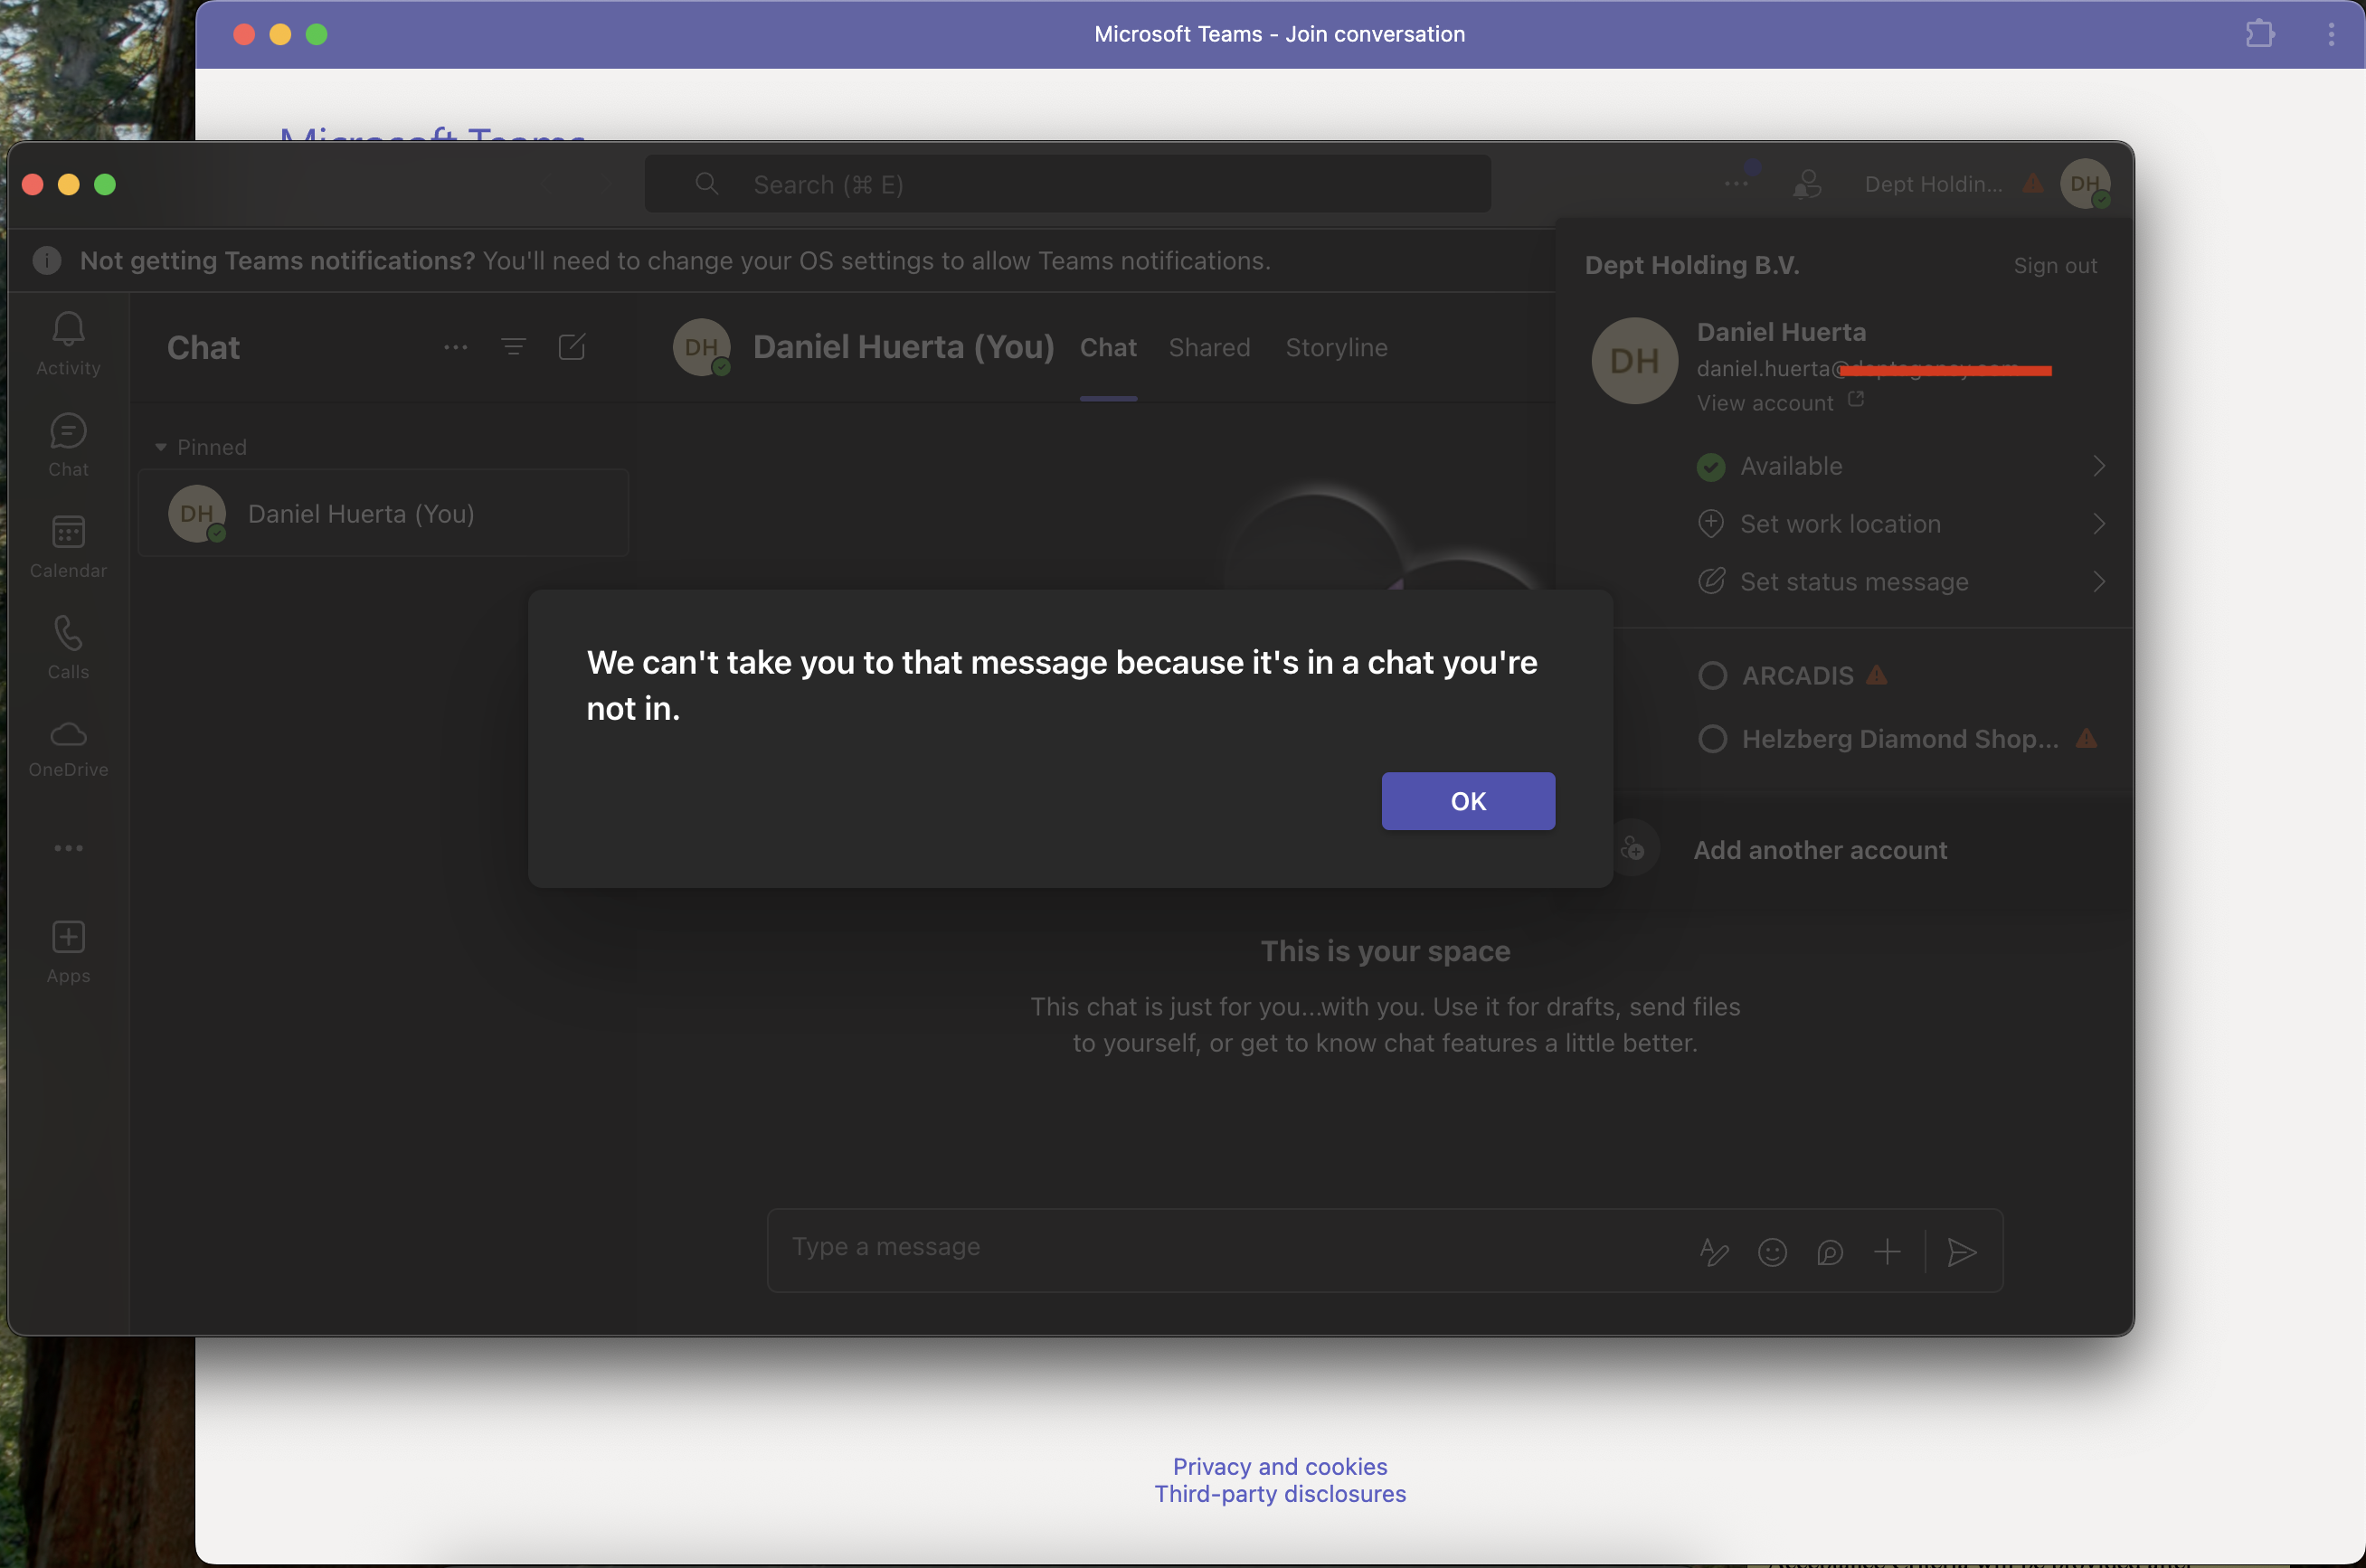This screenshot has height=1568, width=2366.
Task: Open Third-party disclosures link
Action: [1279, 1493]
